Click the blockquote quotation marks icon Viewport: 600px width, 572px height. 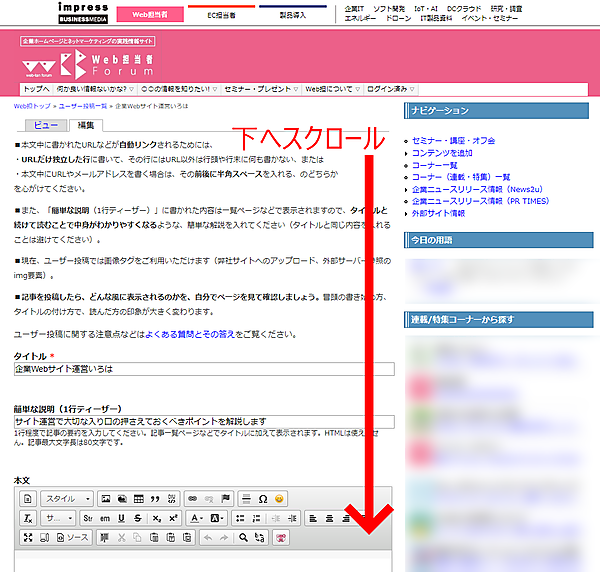[154, 498]
